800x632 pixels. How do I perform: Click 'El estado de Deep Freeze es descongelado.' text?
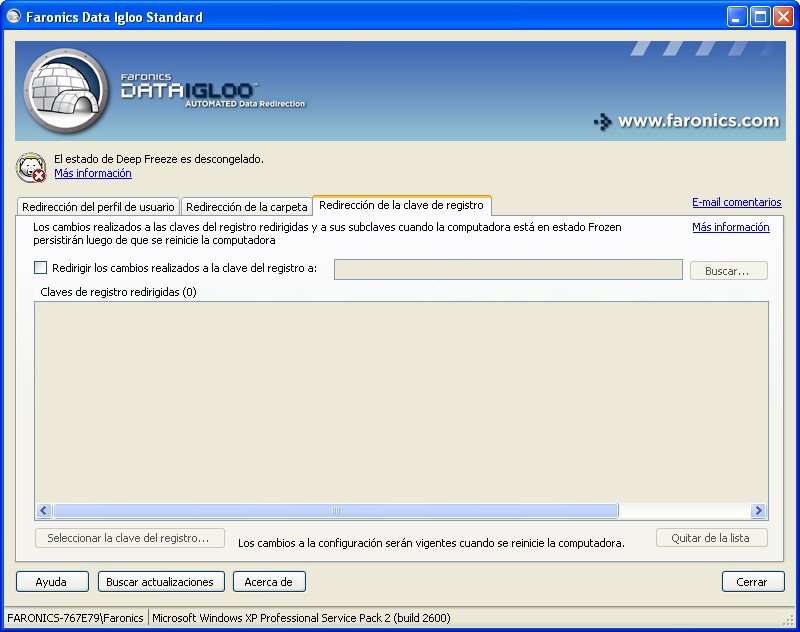pyautogui.click(x=159, y=159)
